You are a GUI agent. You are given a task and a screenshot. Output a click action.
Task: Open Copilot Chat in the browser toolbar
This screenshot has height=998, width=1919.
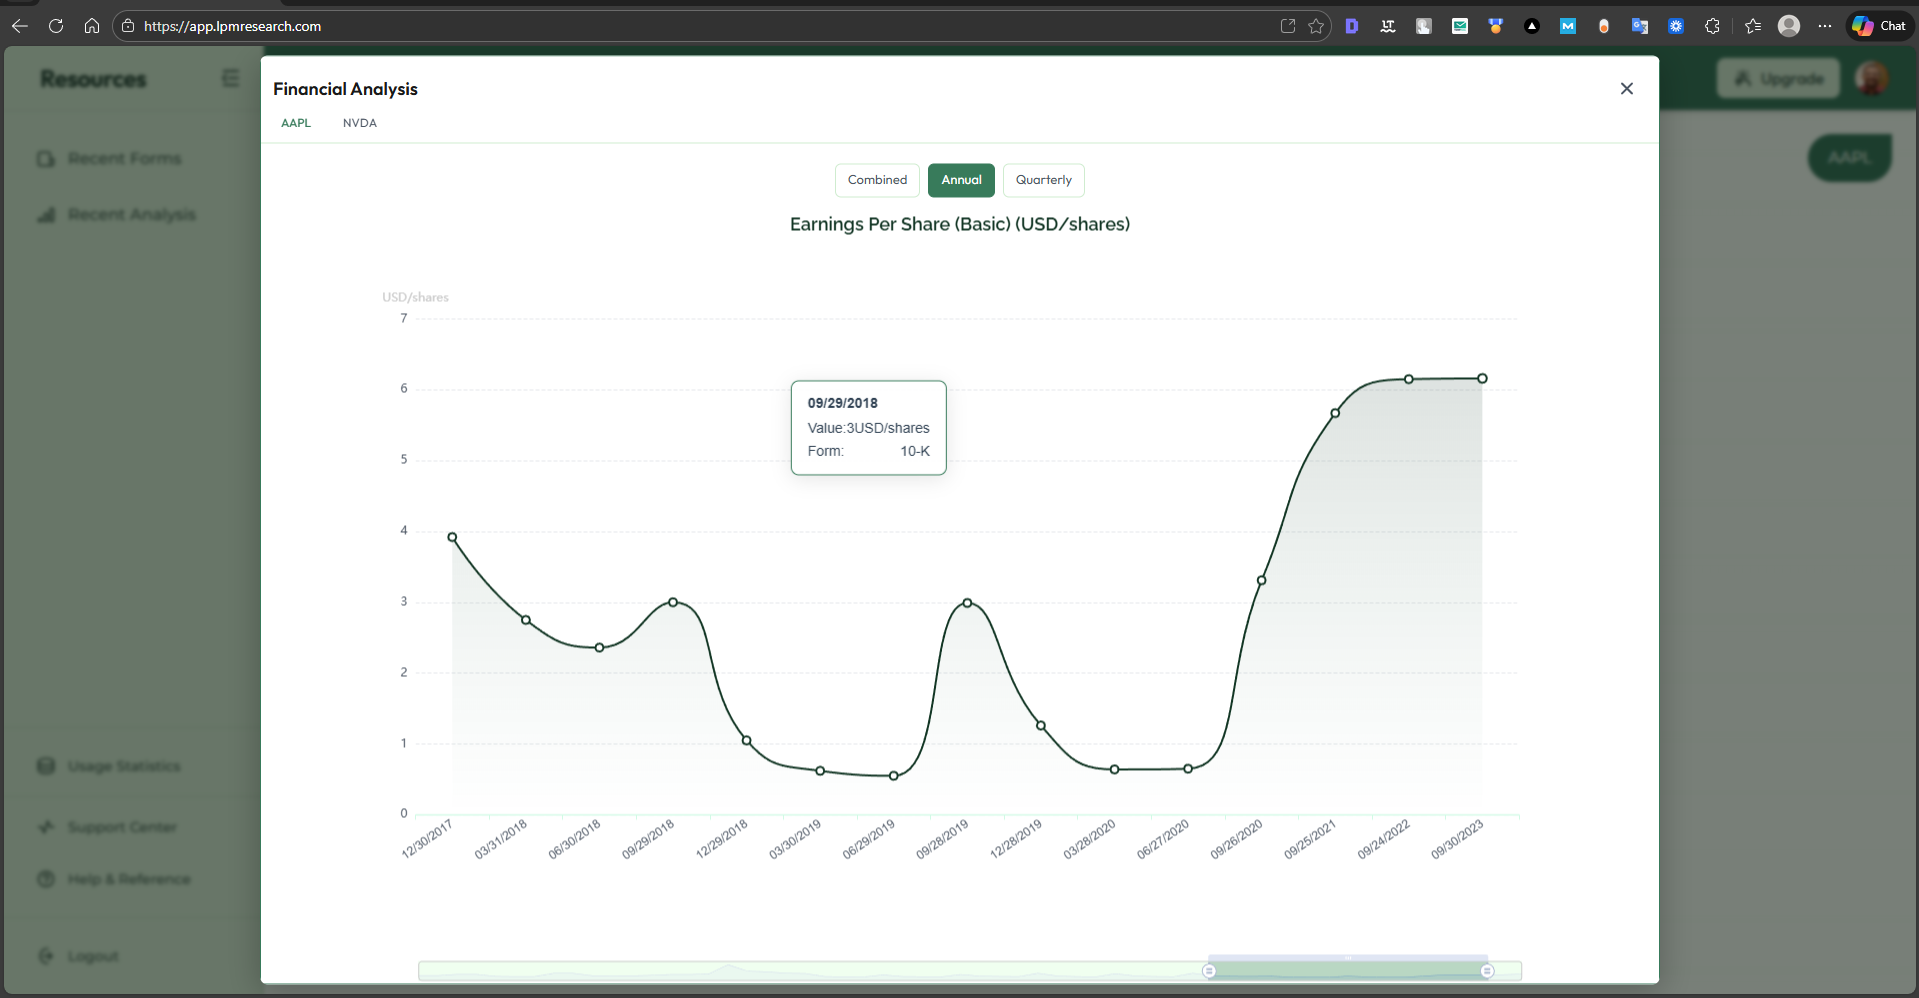click(x=1878, y=25)
